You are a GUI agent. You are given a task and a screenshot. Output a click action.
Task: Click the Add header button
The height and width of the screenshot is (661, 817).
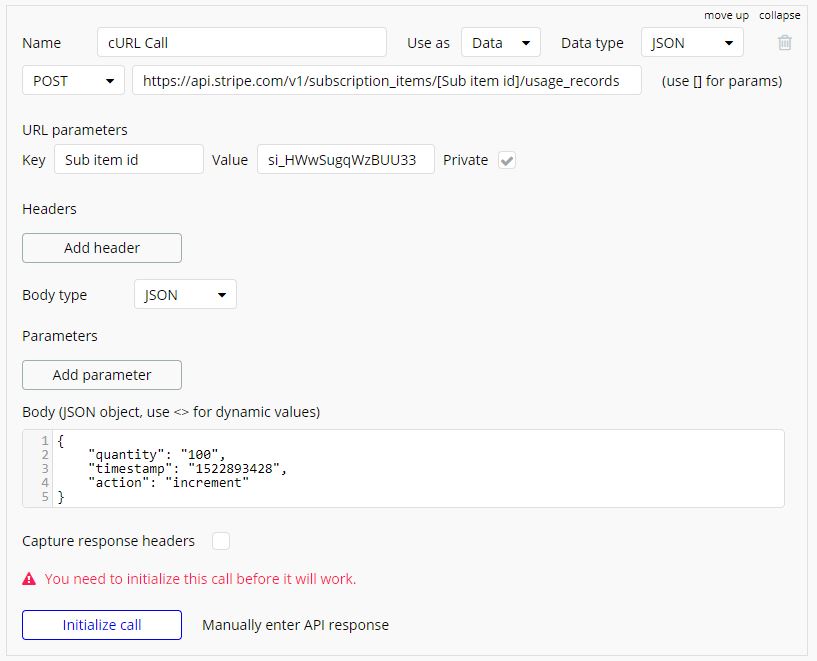click(x=102, y=248)
